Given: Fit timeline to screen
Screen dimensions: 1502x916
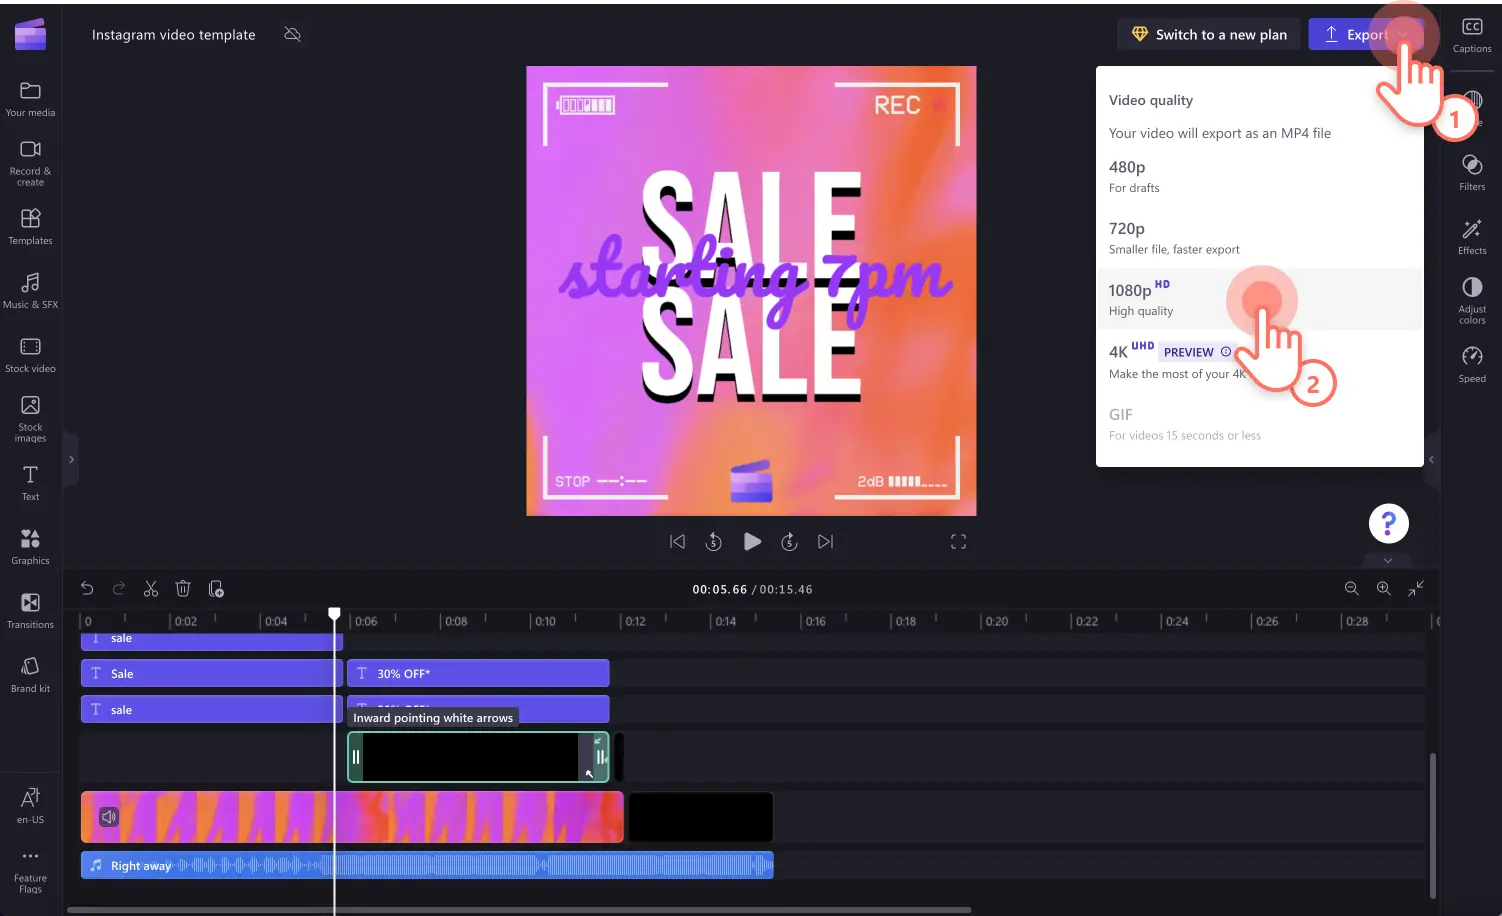Looking at the screenshot, I should tap(1416, 589).
